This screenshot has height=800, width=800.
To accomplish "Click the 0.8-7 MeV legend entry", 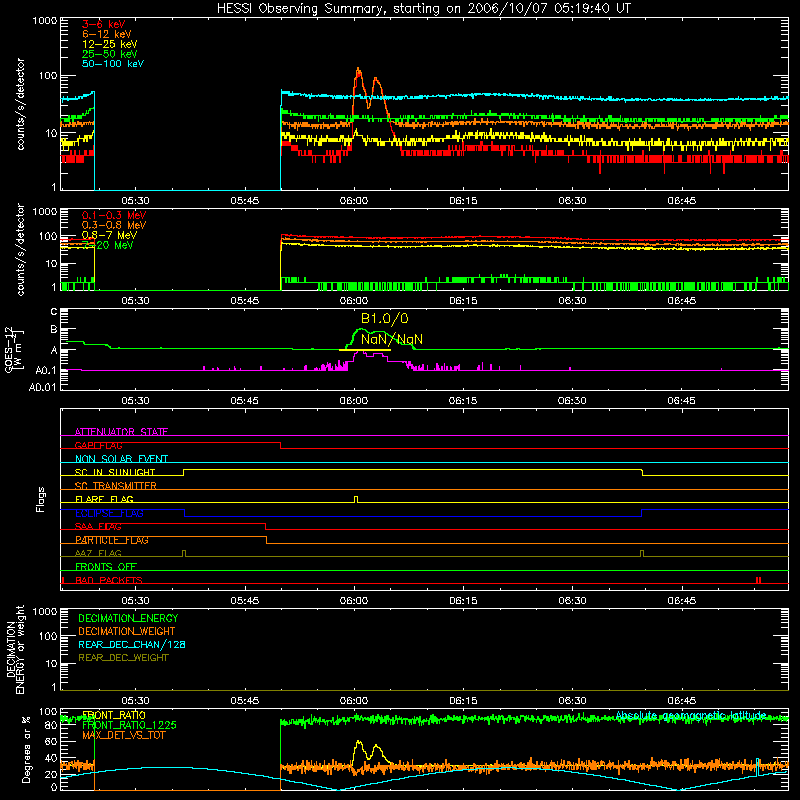I will (x=109, y=235).
